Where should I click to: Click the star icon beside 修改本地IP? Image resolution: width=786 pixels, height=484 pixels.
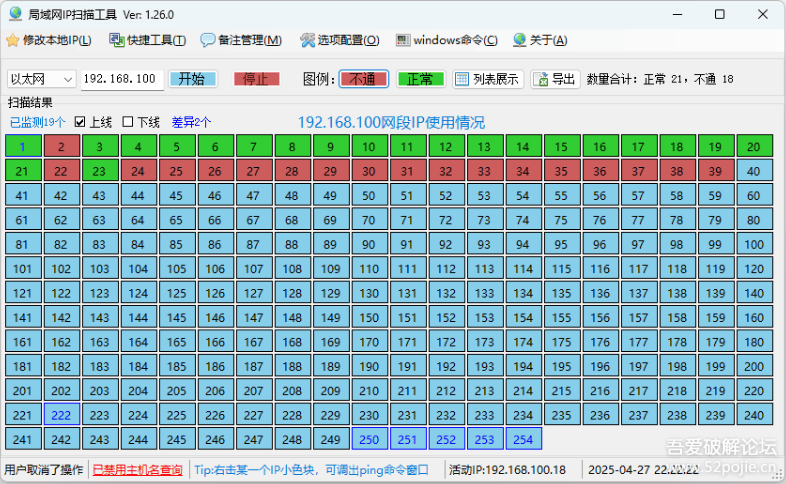(x=12, y=40)
